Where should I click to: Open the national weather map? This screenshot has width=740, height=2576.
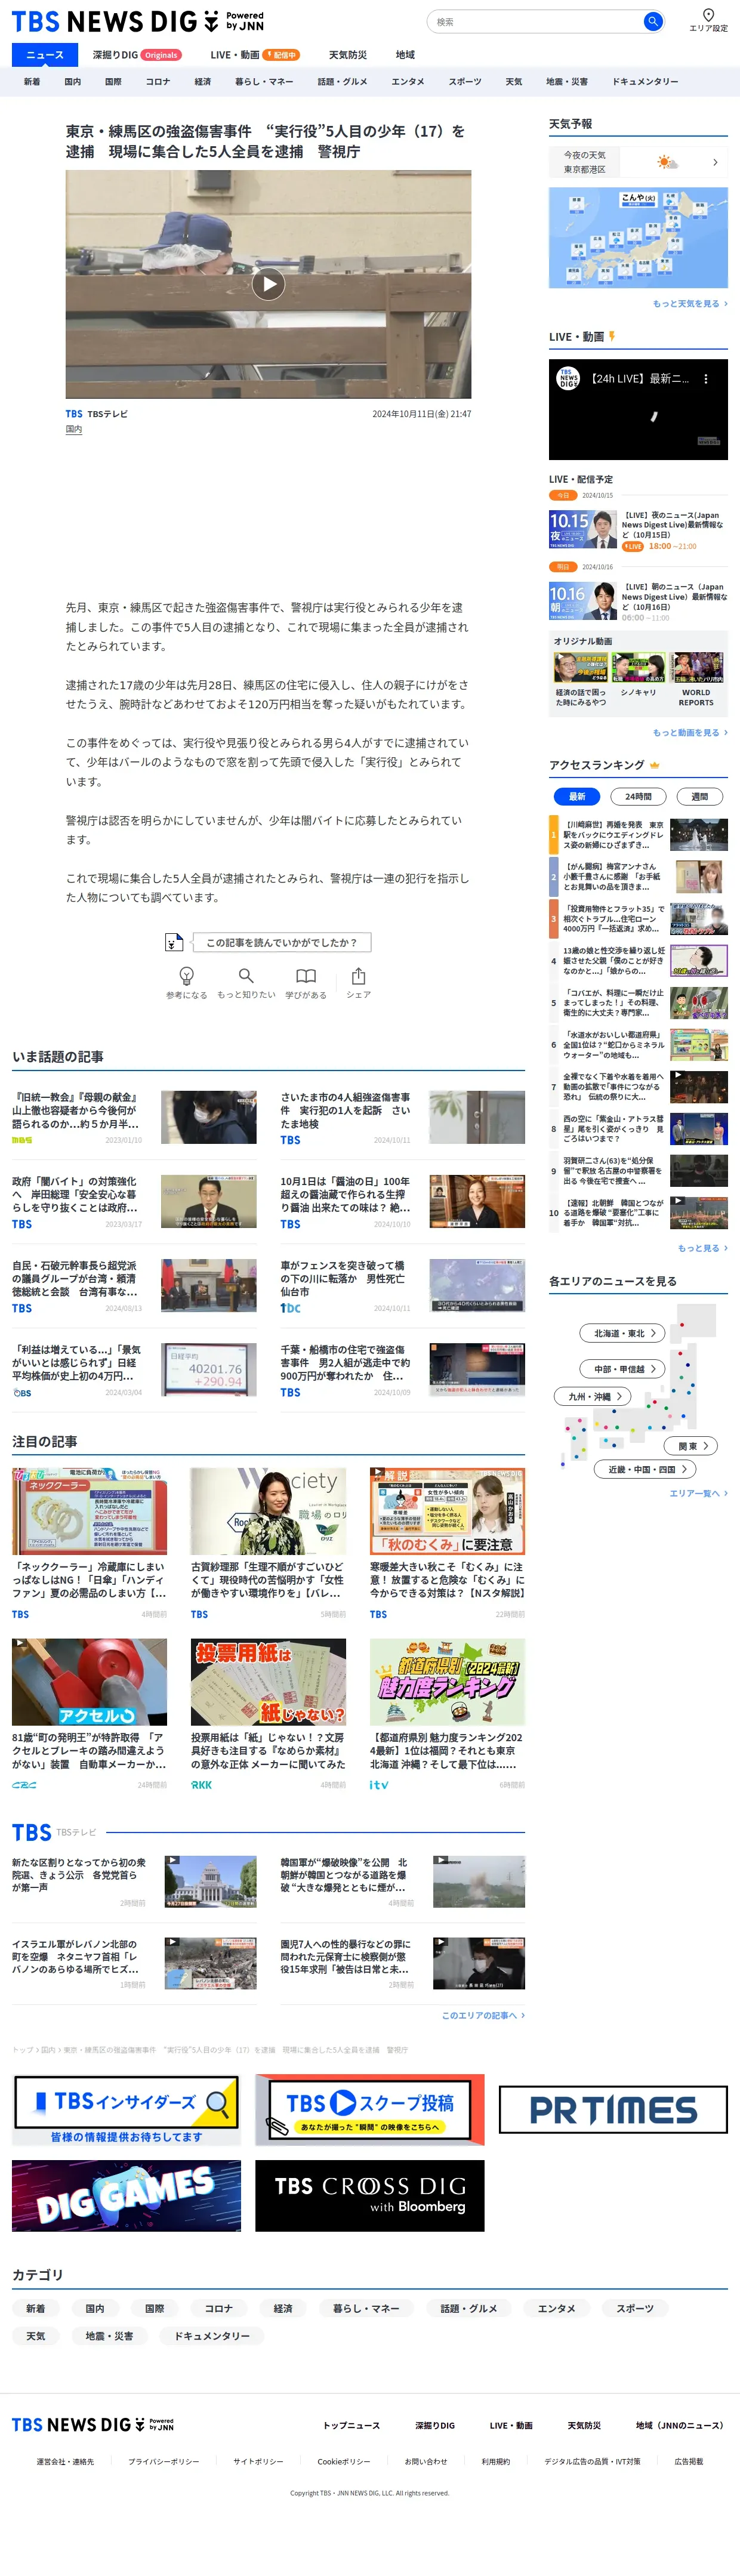(x=638, y=237)
